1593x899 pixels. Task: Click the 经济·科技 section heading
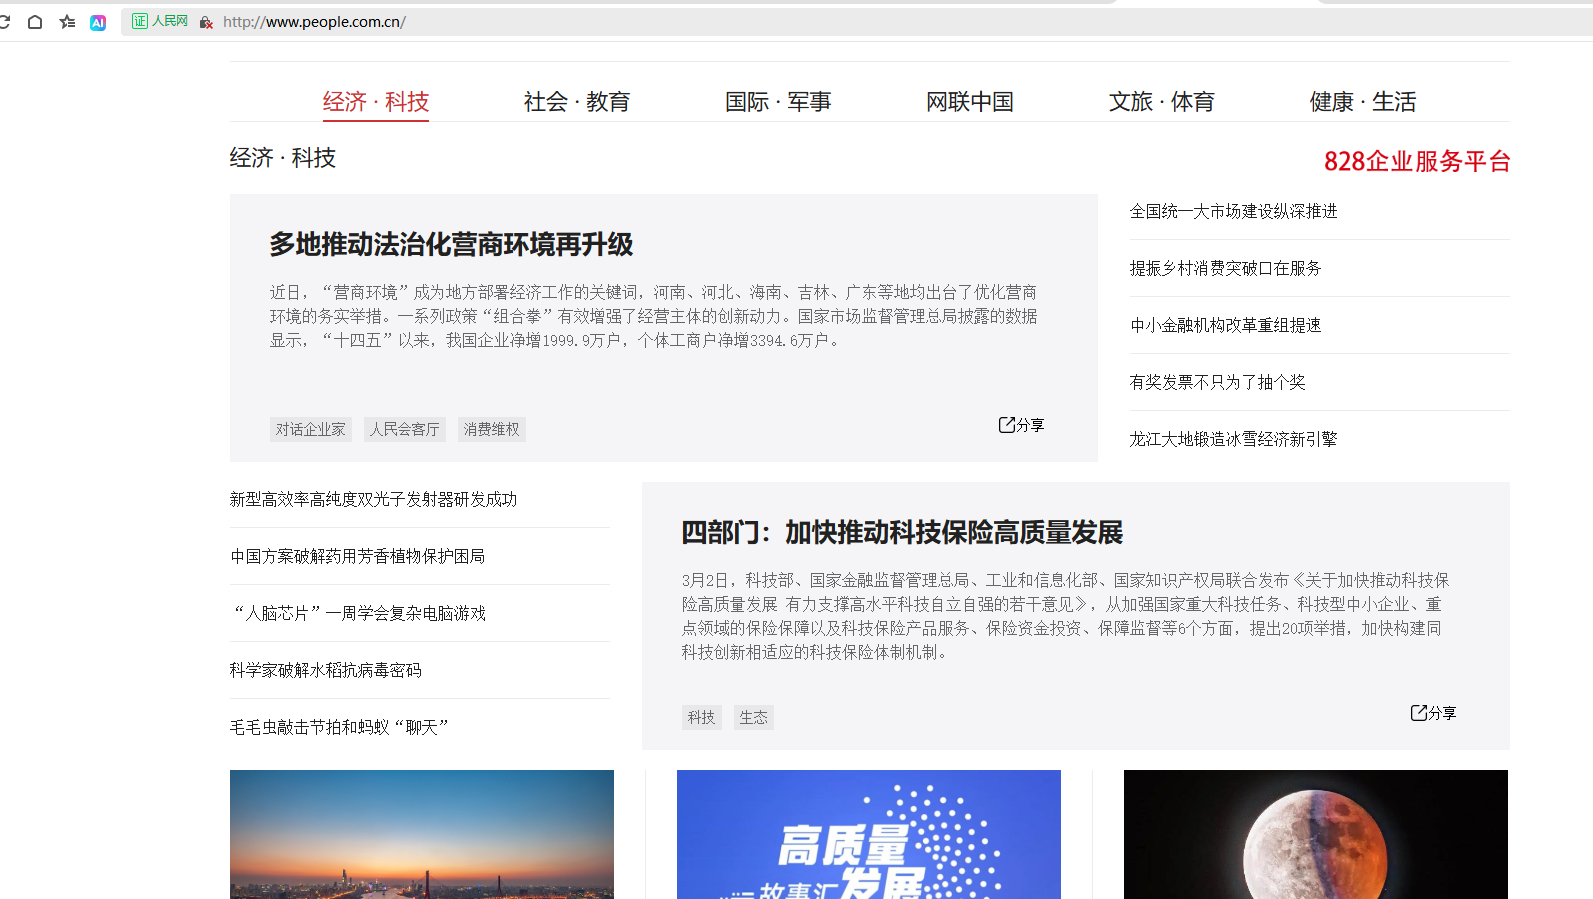283,158
